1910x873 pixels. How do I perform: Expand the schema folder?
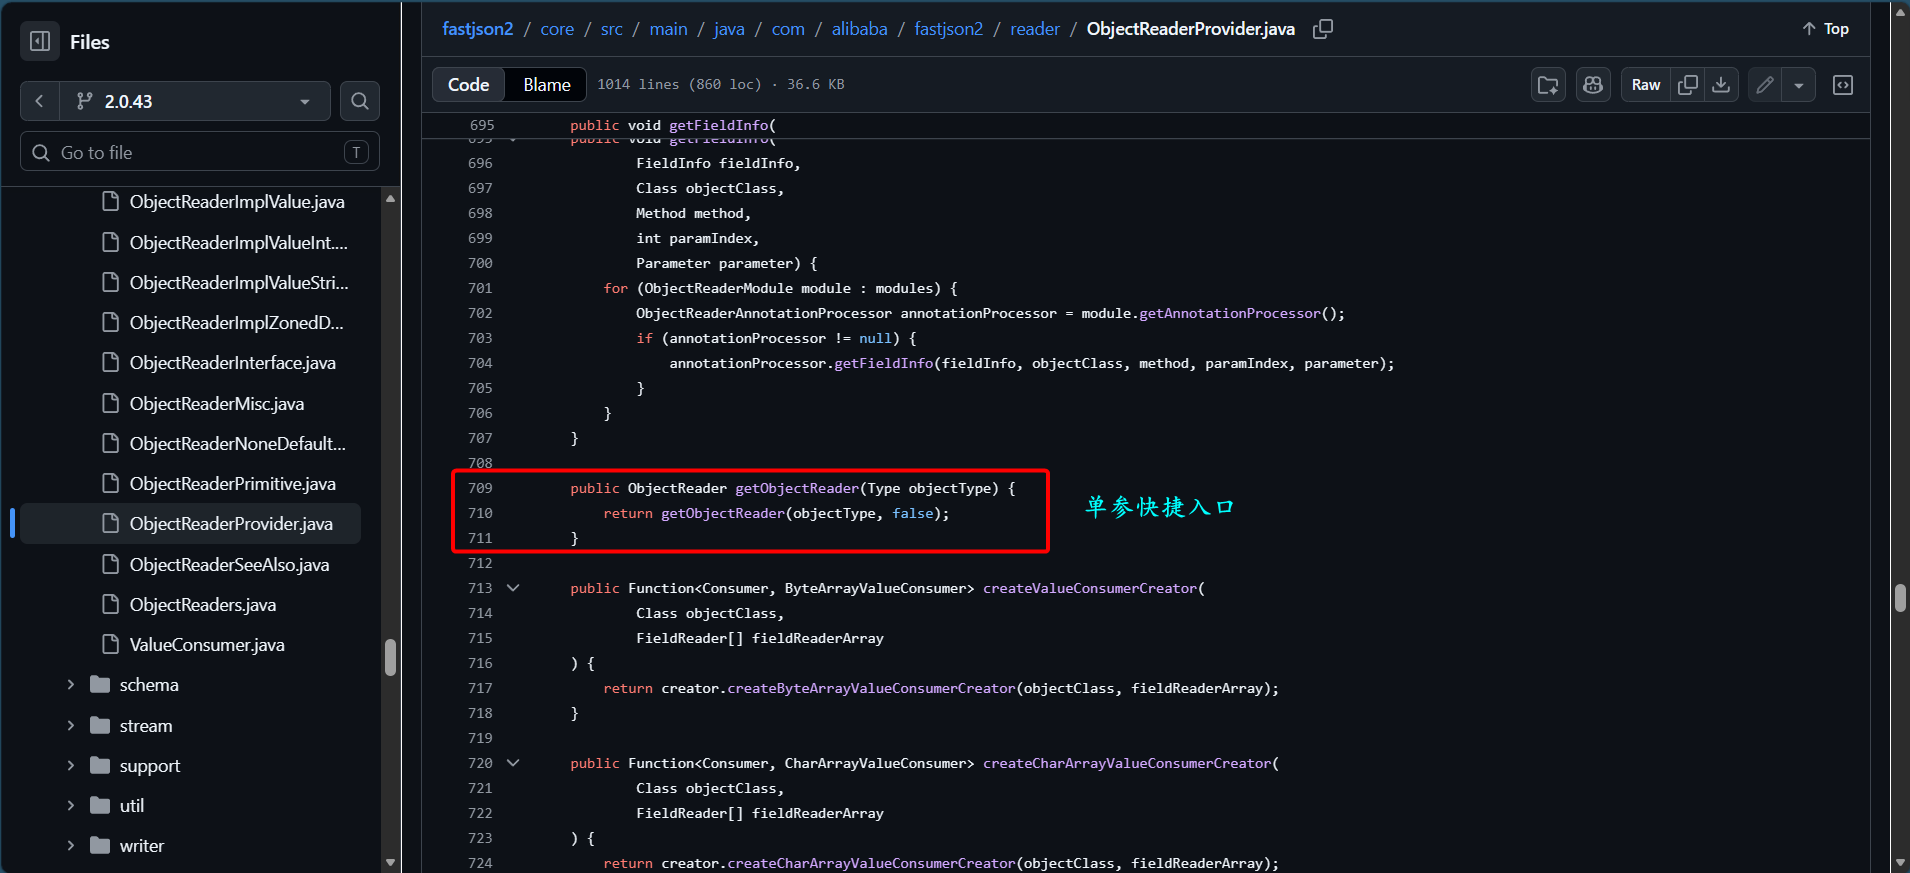70,684
